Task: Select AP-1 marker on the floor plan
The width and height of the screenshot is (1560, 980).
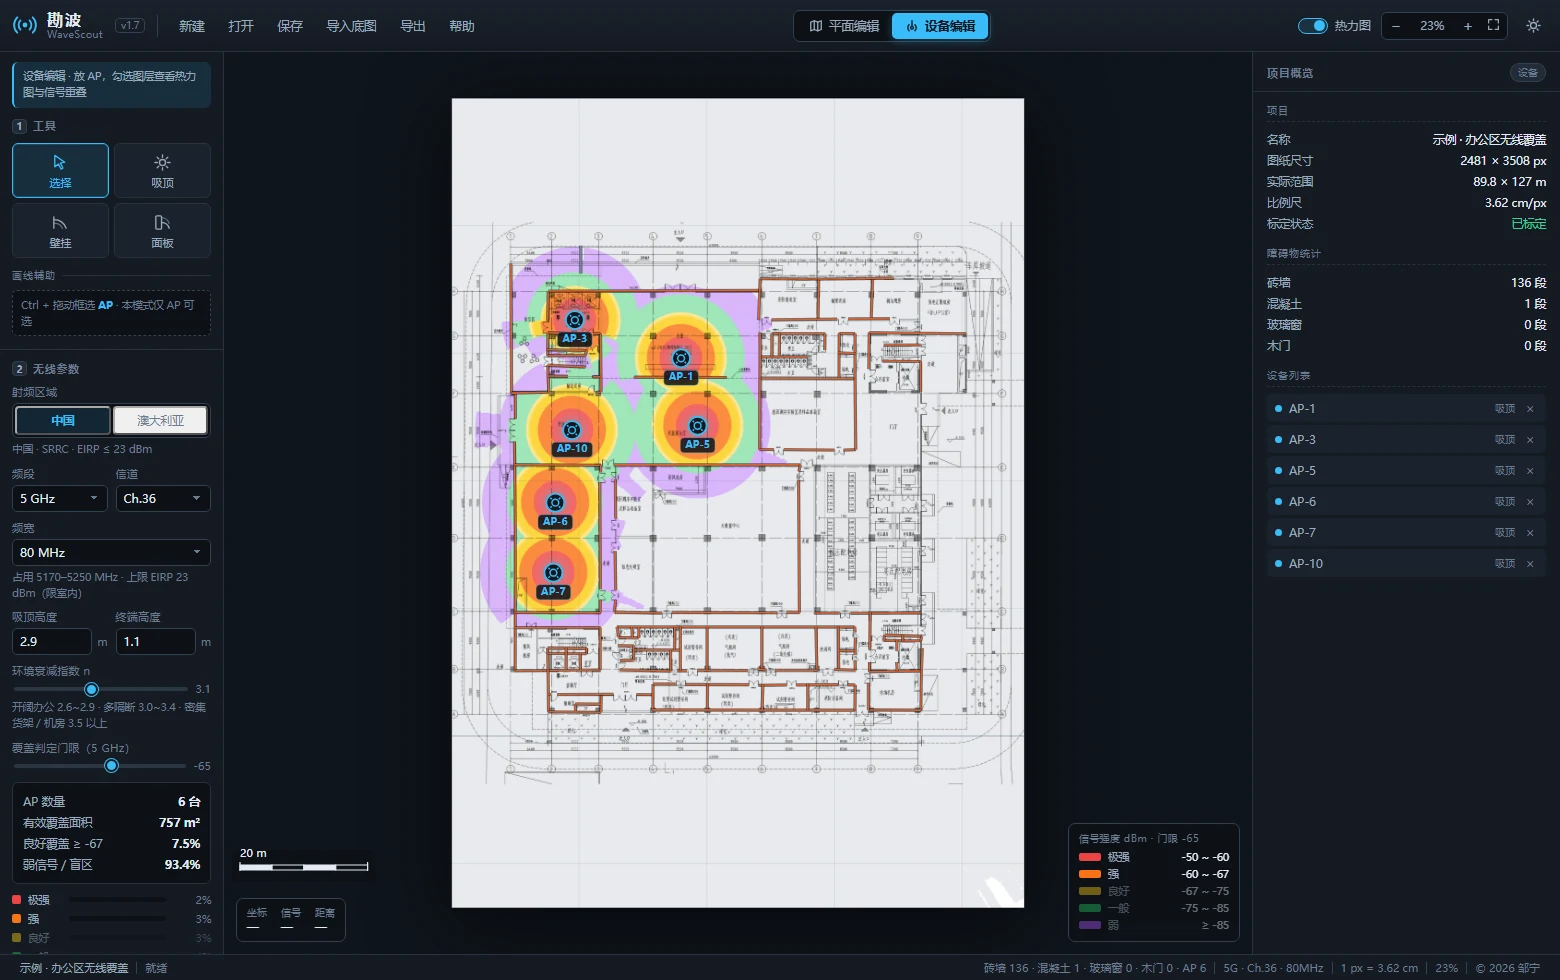Action: 681,358
